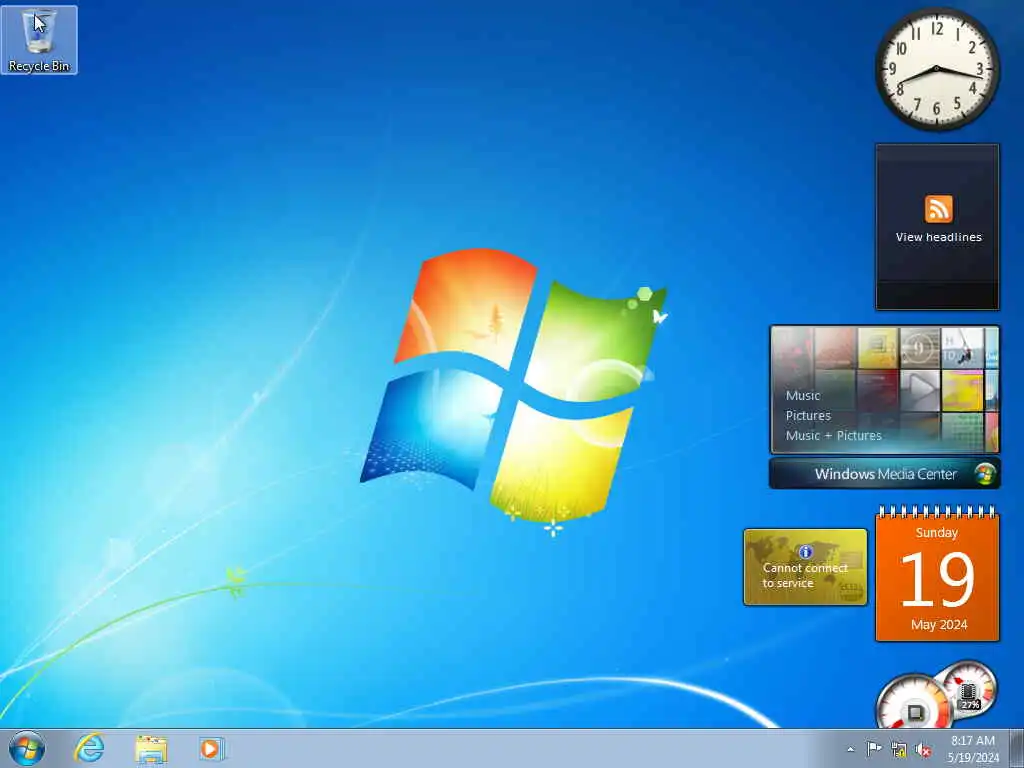Select Music in the Media Center gadget
Viewport: 1024px width, 768px height.
pyautogui.click(x=803, y=395)
